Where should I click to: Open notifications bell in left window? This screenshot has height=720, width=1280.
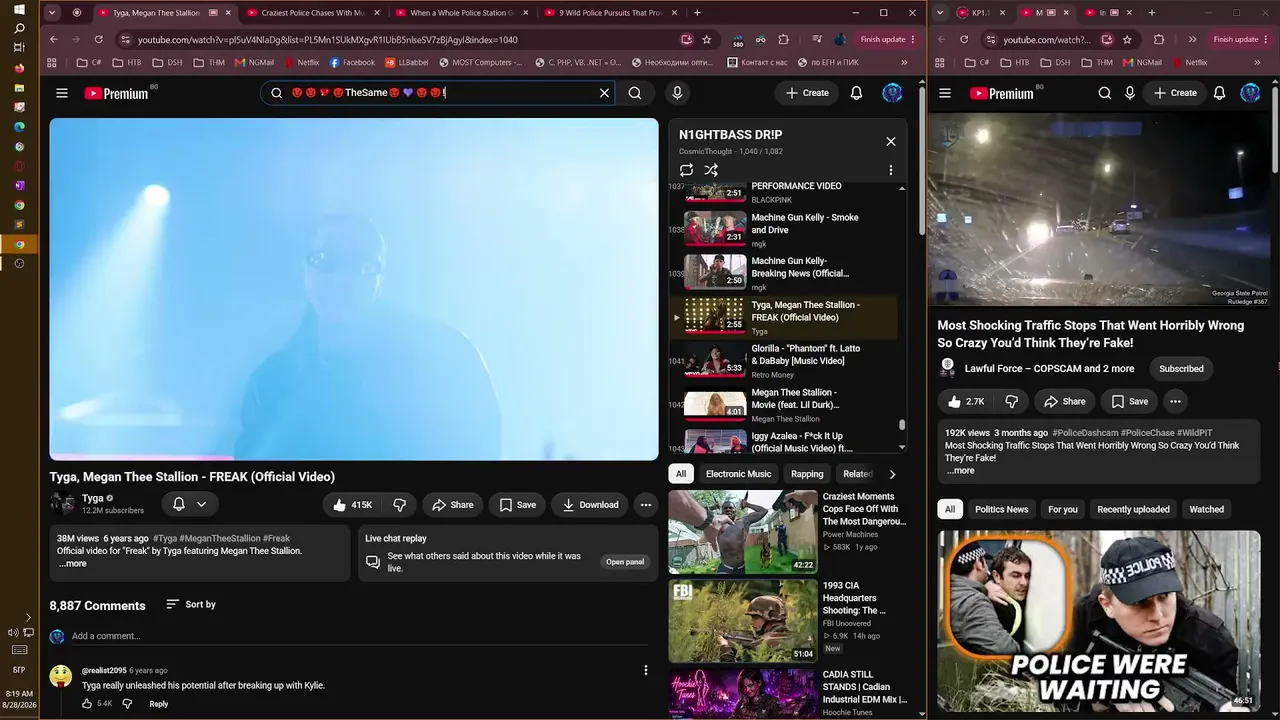[856, 93]
